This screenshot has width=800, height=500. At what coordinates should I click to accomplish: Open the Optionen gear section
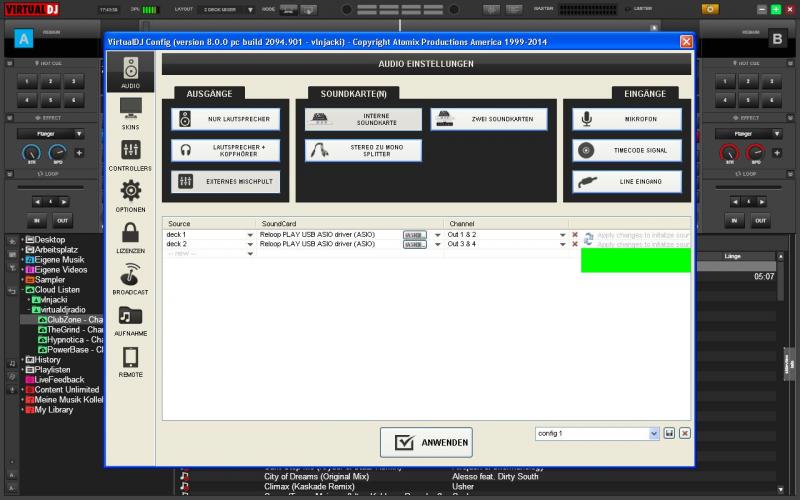[131, 196]
